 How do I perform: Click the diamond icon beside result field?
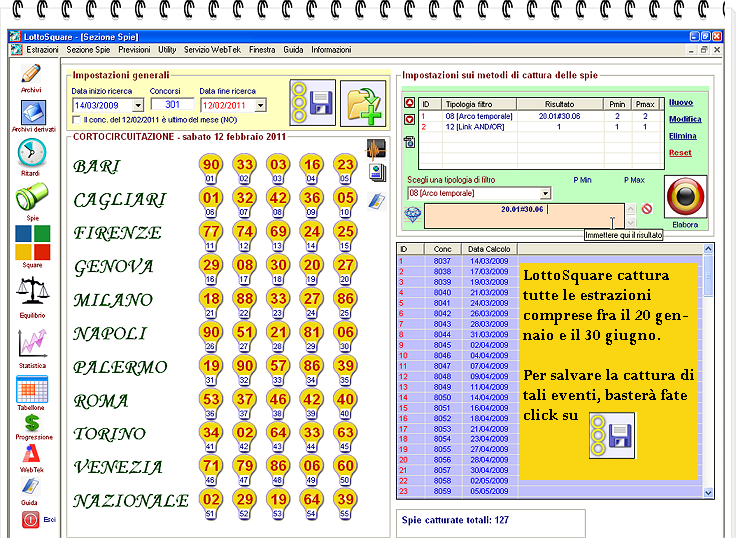[x=412, y=215]
